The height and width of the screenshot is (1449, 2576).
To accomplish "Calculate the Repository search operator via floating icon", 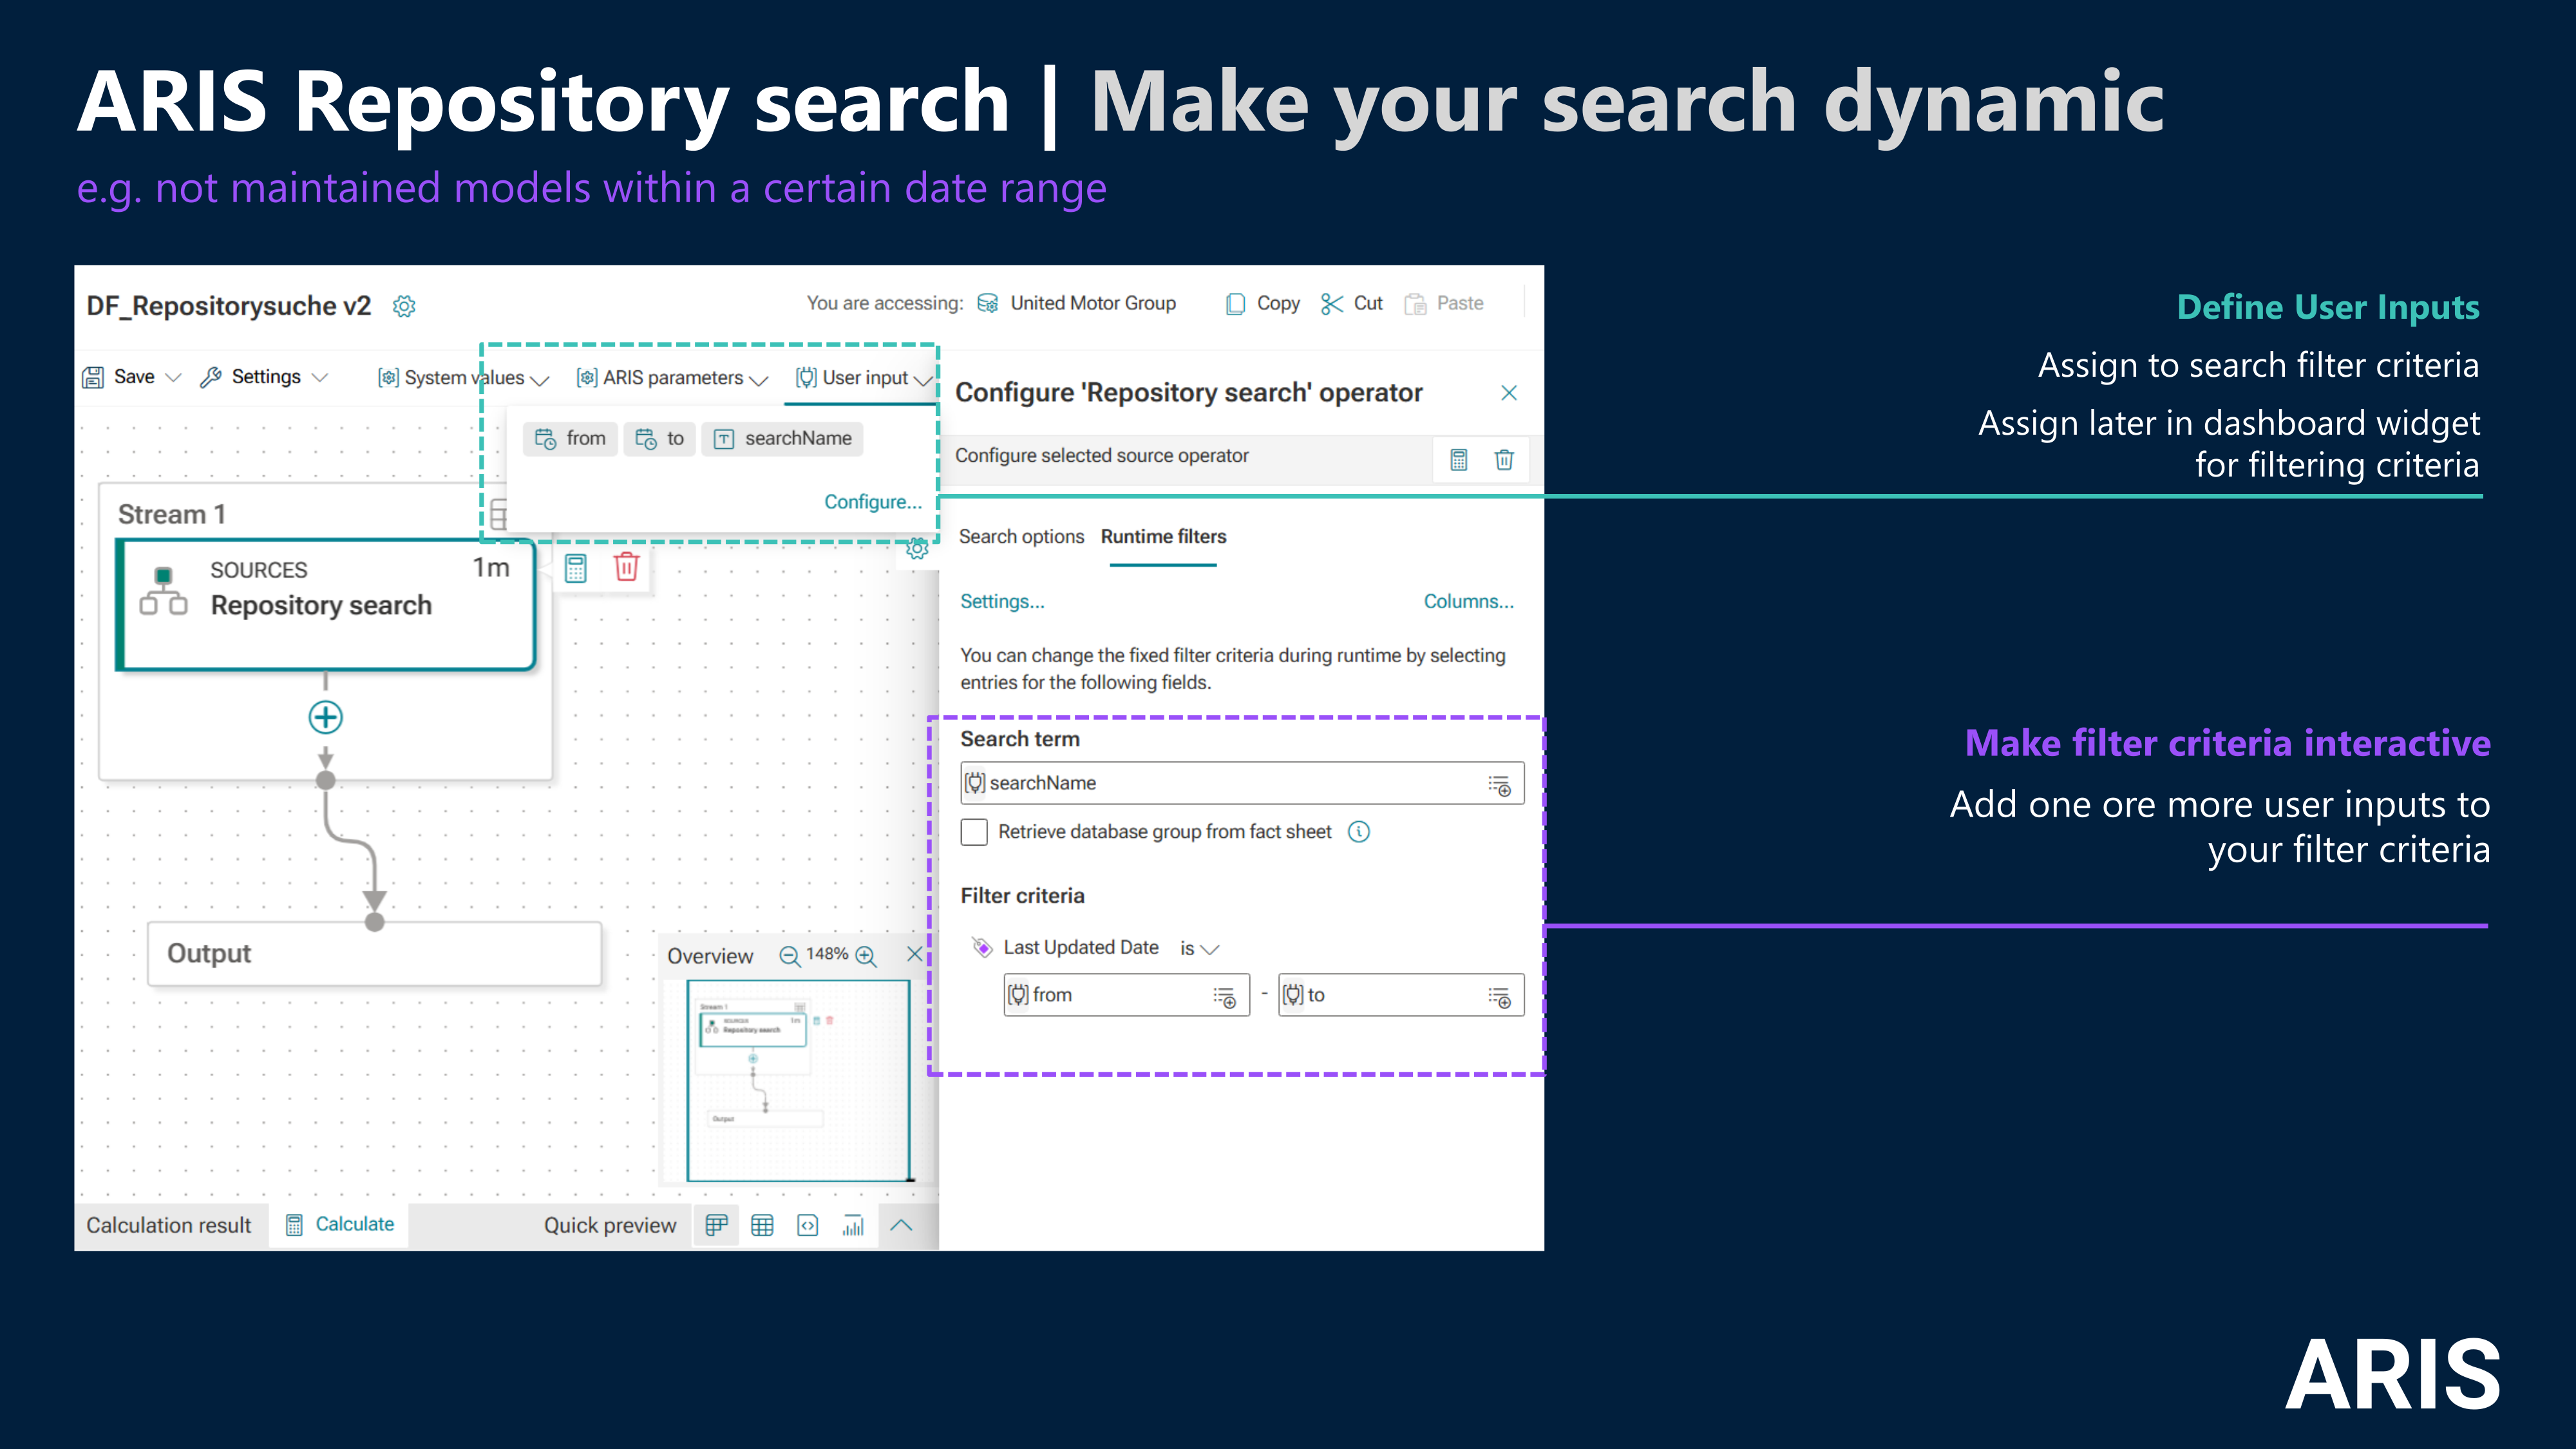I will coord(576,568).
